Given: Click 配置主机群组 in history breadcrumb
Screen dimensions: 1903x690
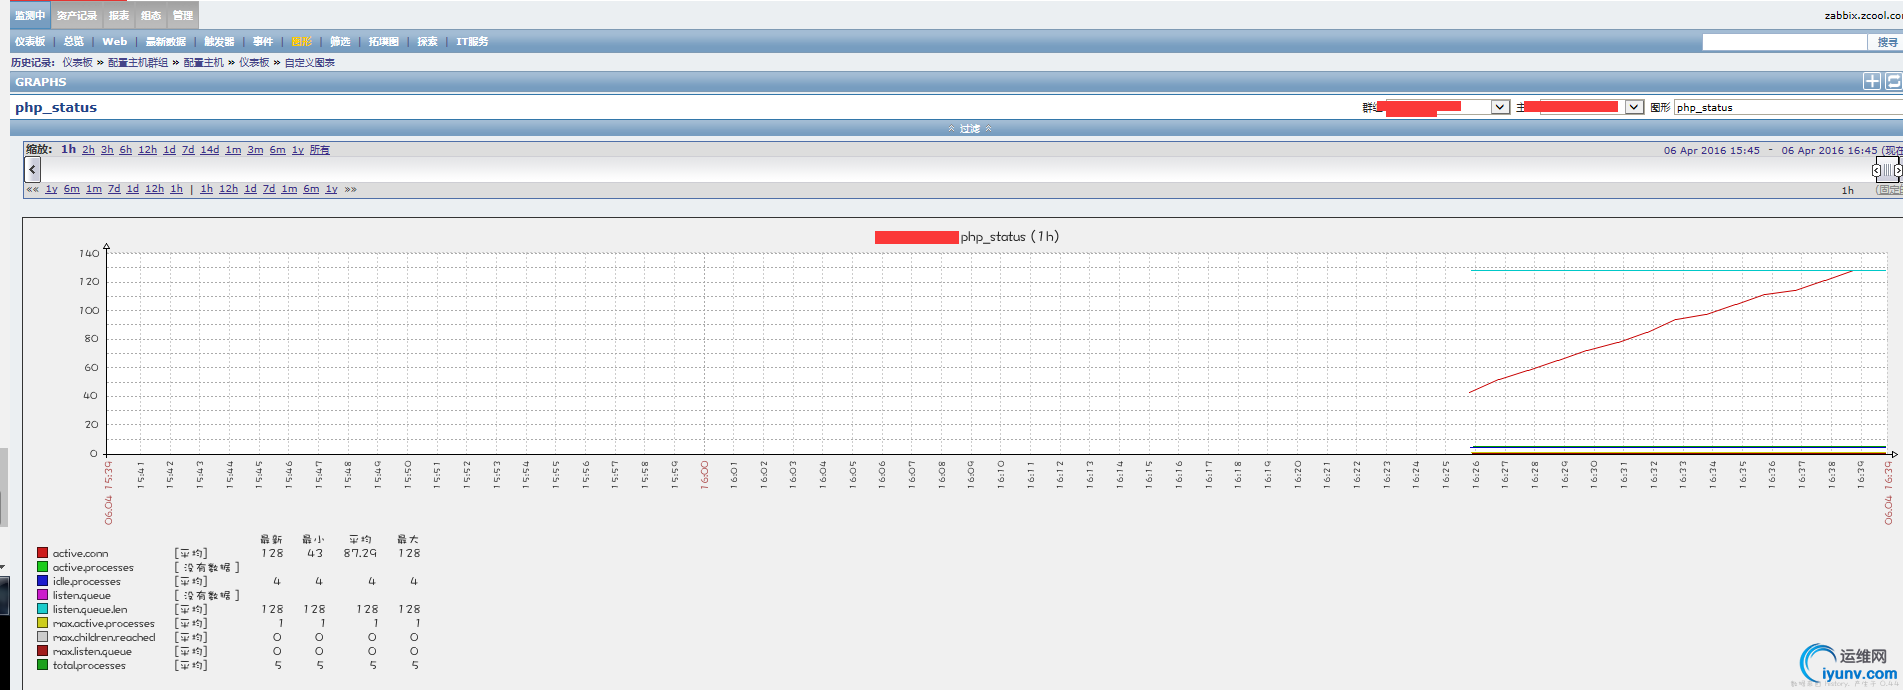Looking at the screenshot, I should pyautogui.click(x=138, y=63).
